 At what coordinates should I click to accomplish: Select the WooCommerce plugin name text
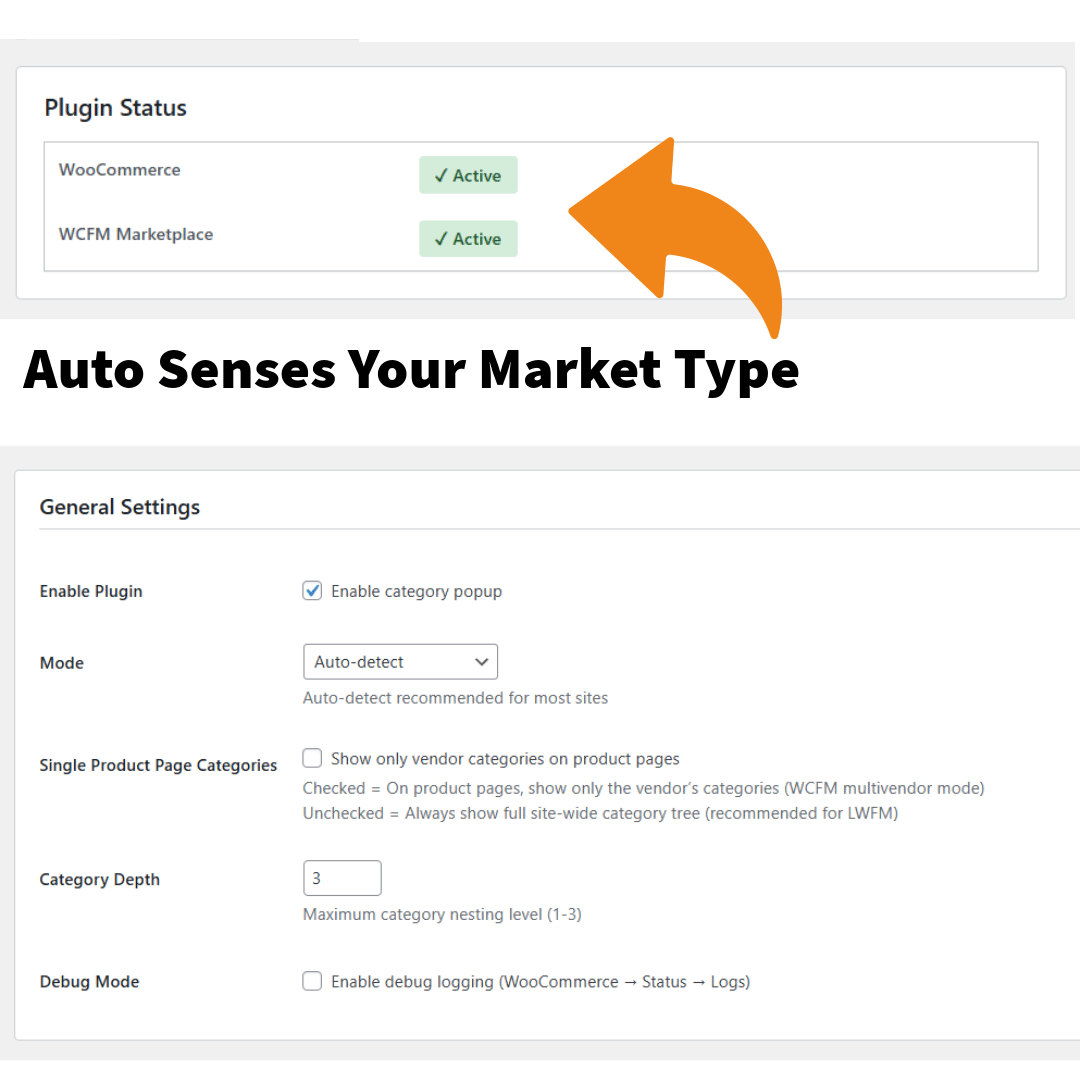[x=120, y=170]
